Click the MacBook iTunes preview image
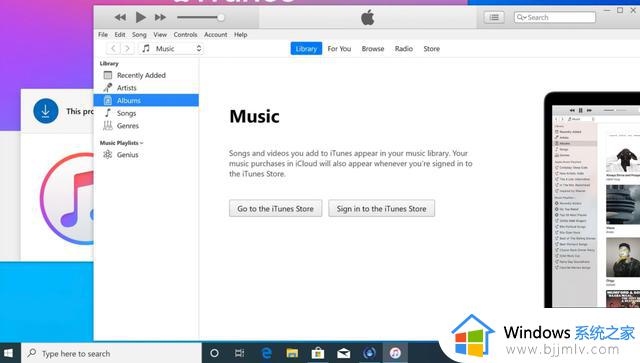 pos(592,200)
